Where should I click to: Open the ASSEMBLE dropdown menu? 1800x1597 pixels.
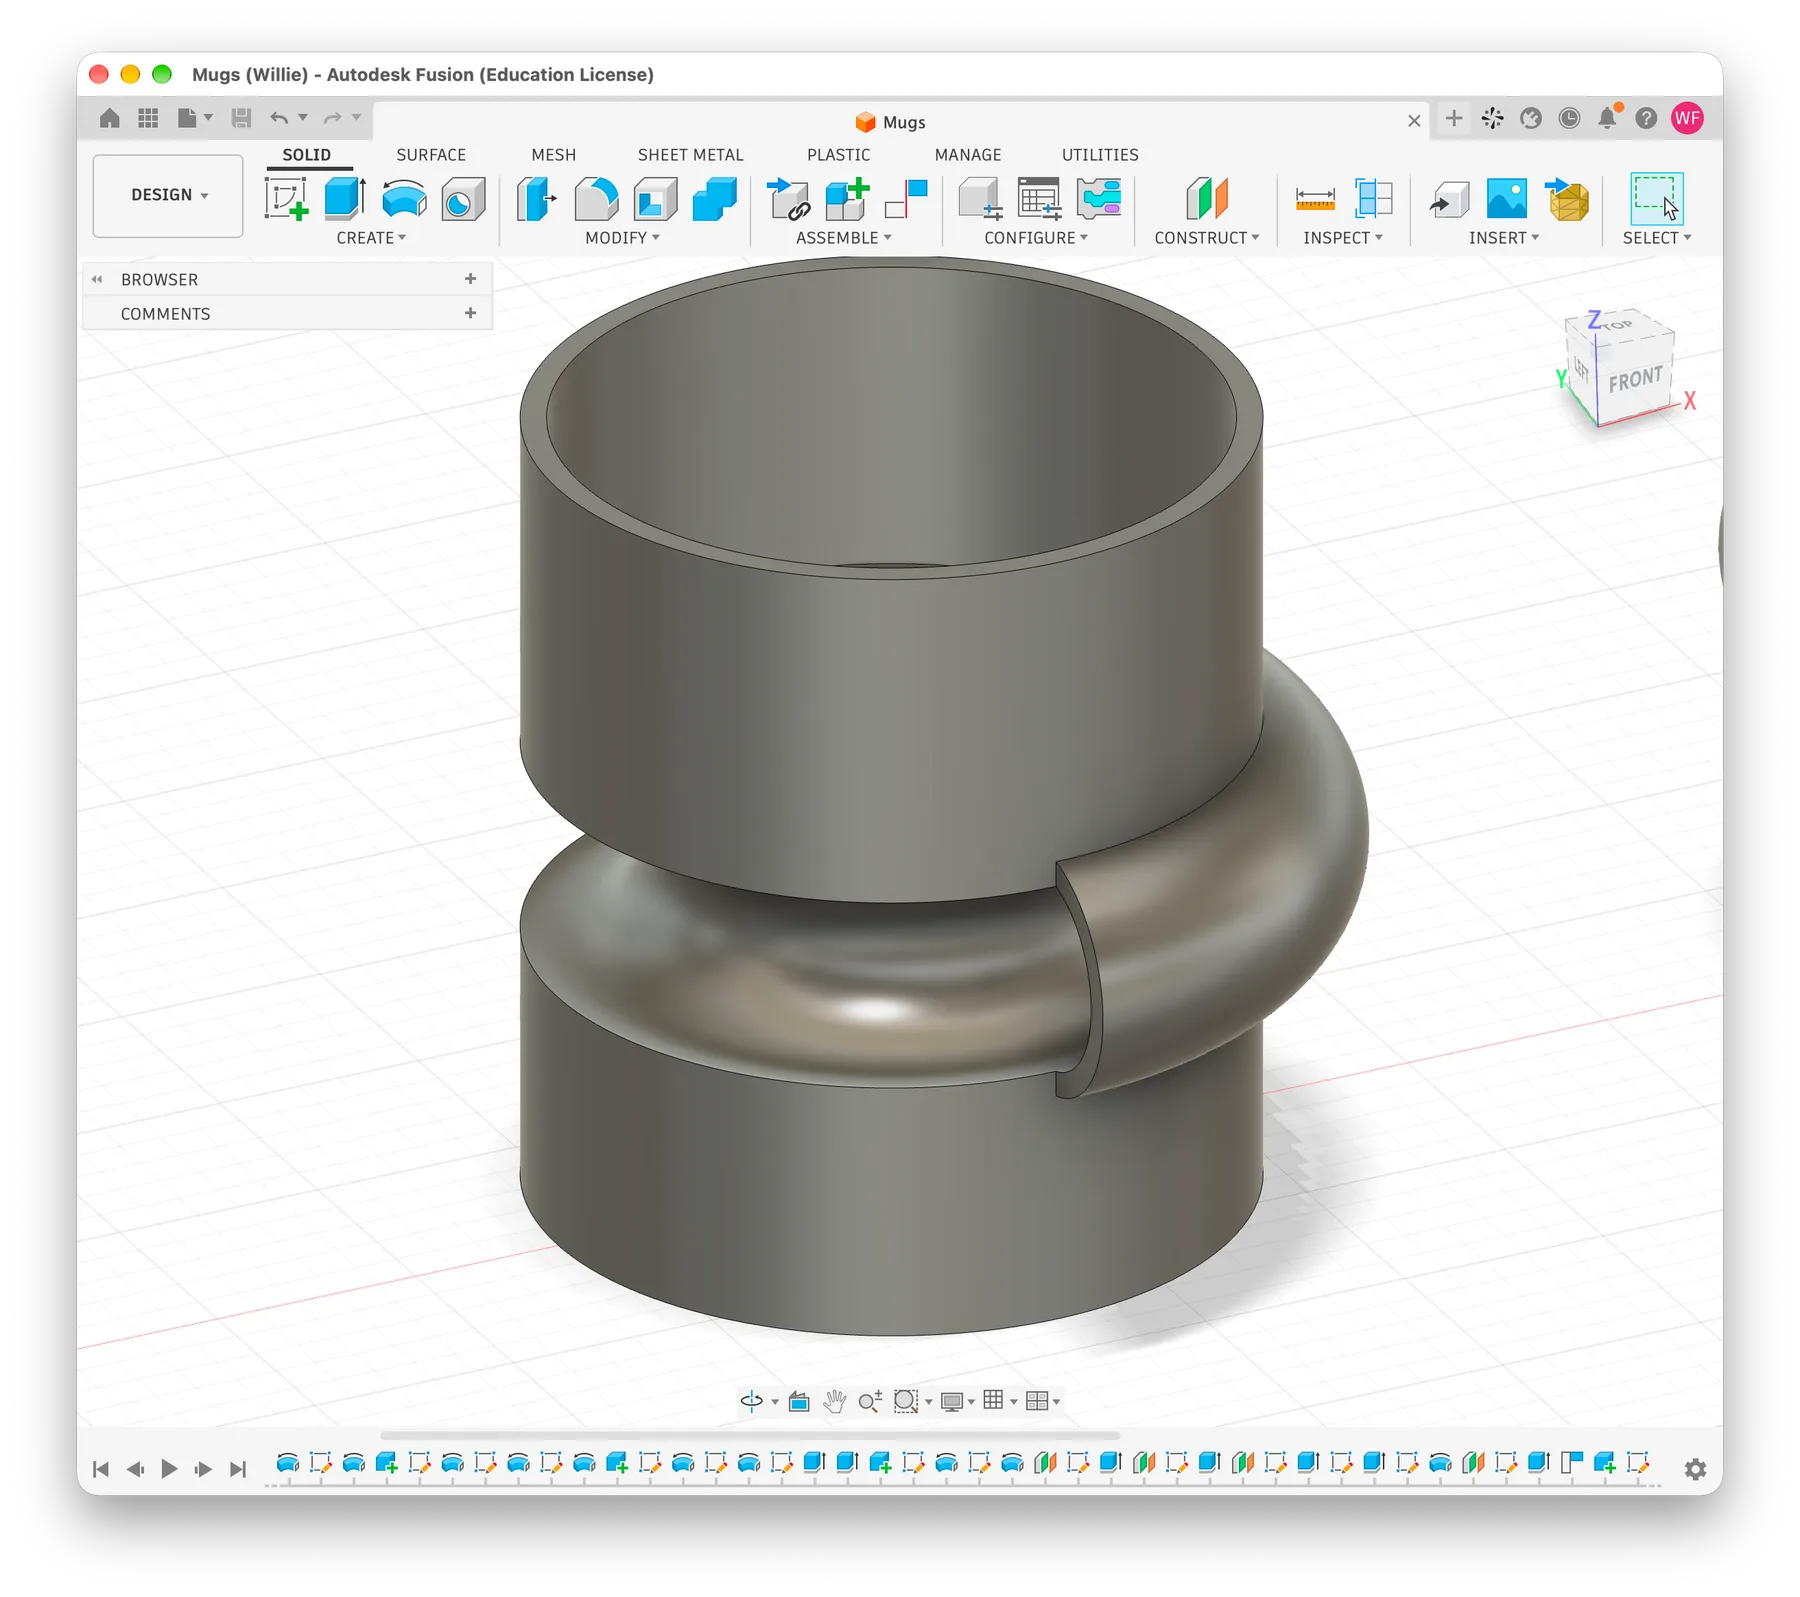click(x=843, y=238)
